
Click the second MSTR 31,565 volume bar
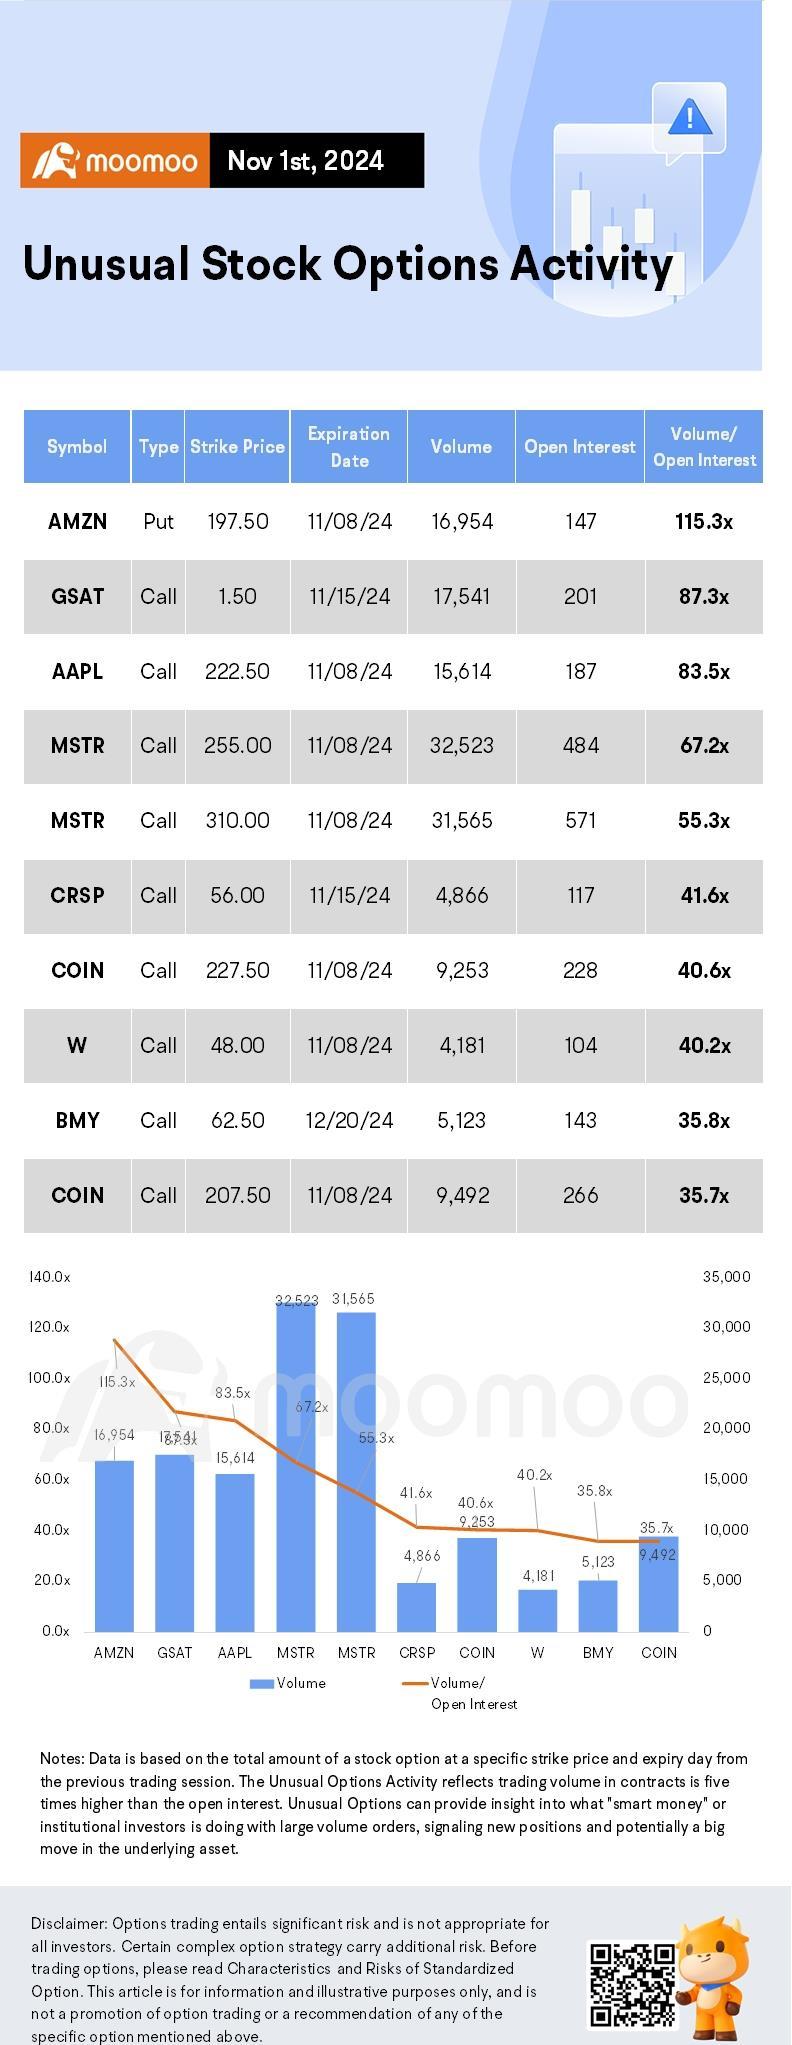(356, 1471)
